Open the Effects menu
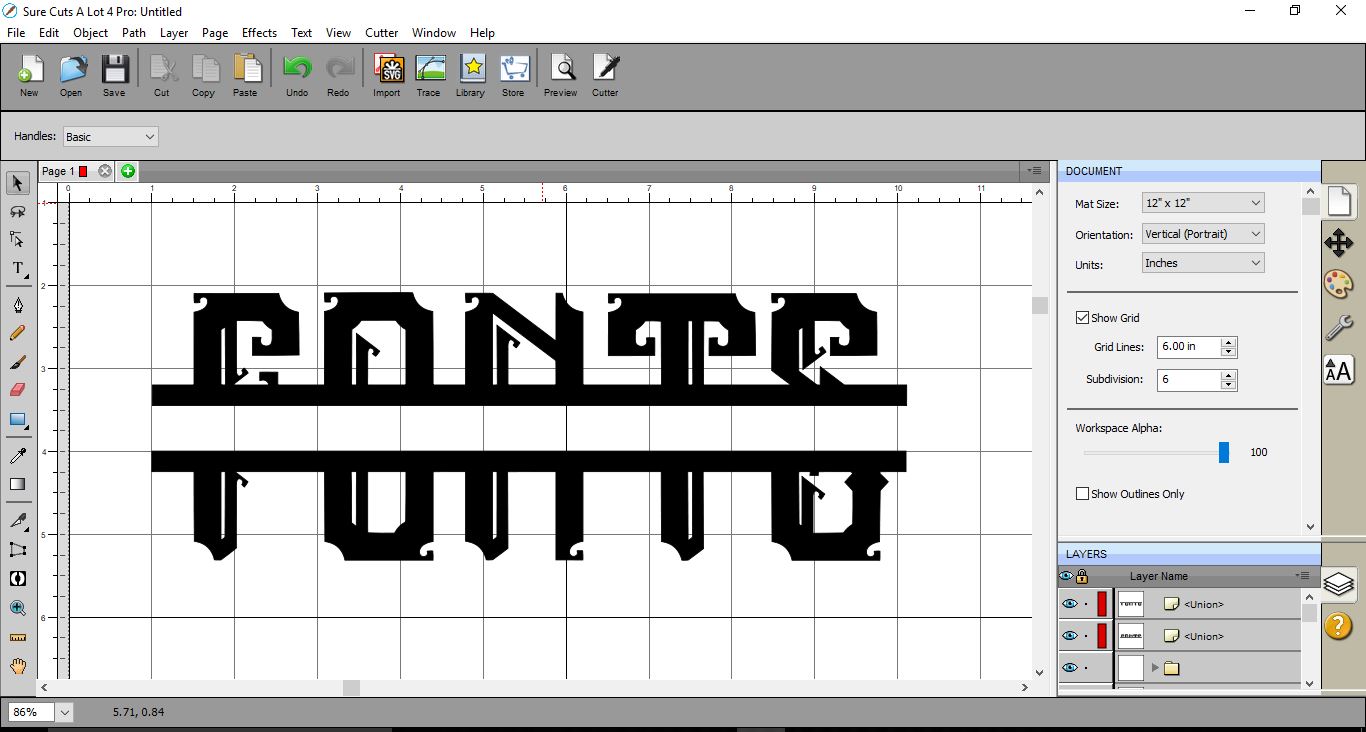The image size is (1366, 732). [259, 33]
